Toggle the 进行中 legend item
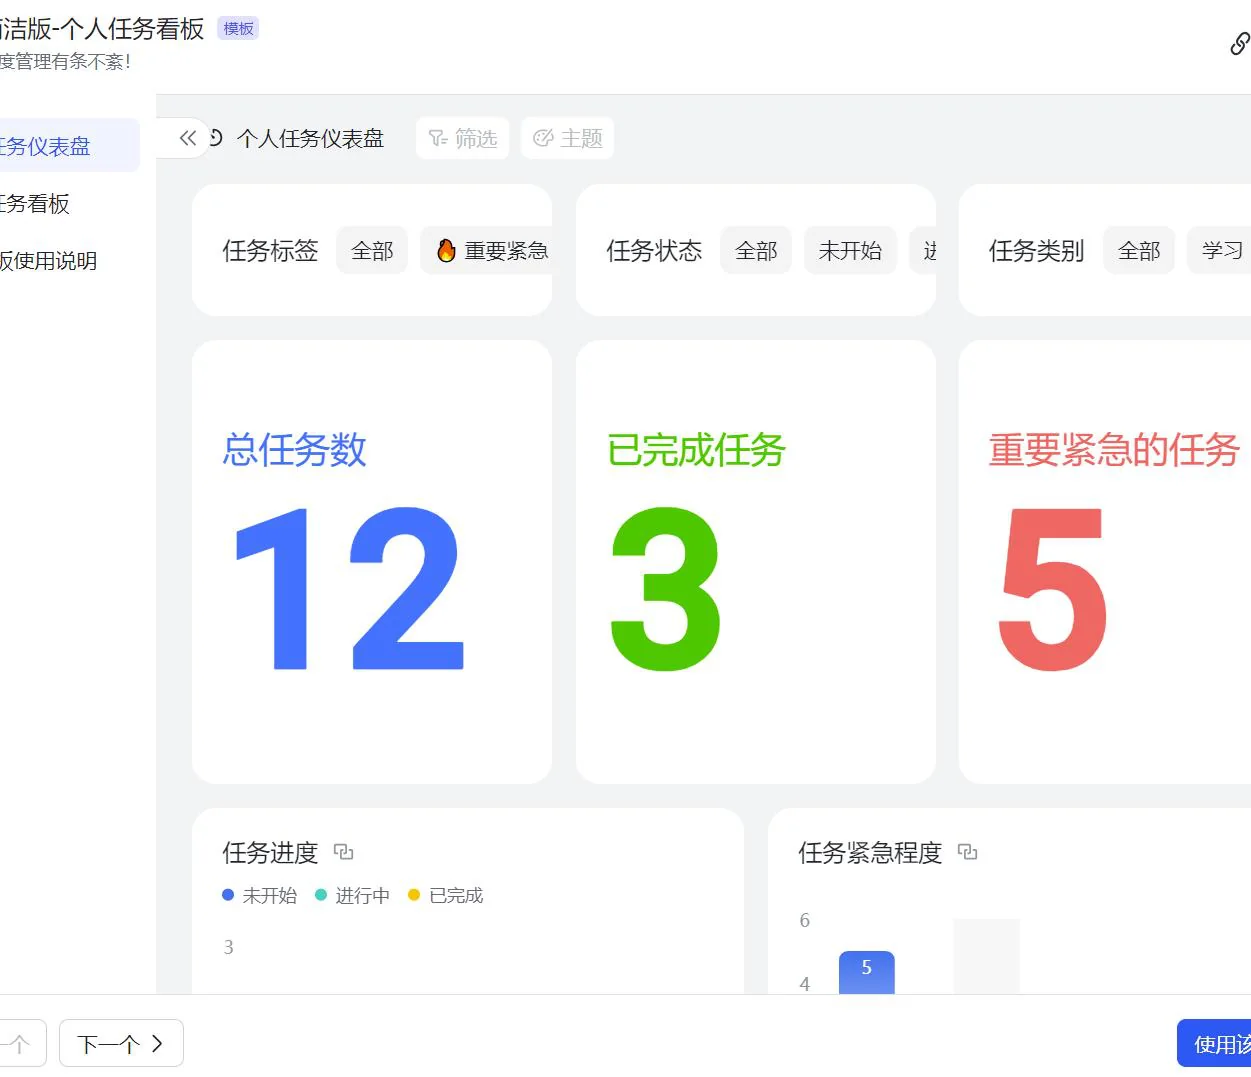 352,895
